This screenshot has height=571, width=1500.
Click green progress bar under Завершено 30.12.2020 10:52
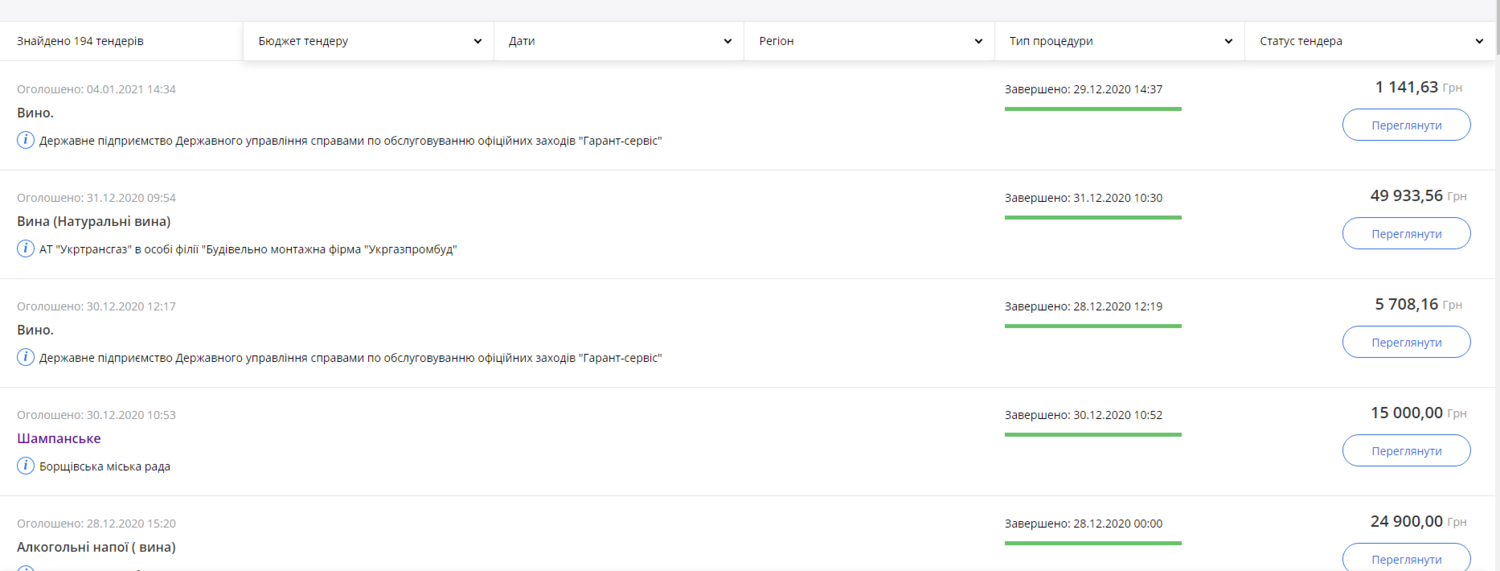coord(1093,434)
